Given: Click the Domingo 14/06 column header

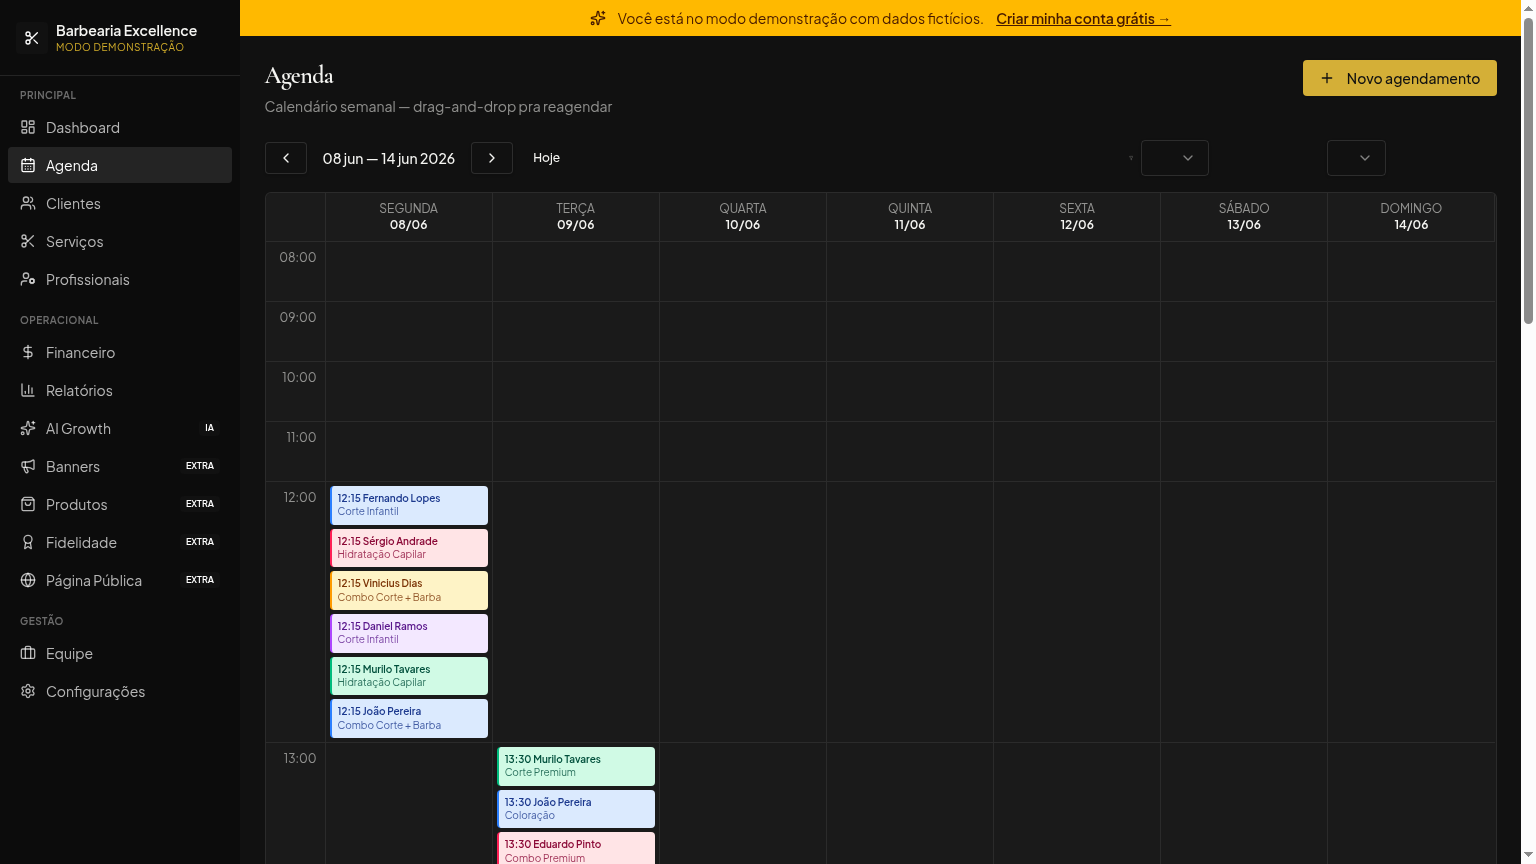Looking at the screenshot, I should click(1411, 216).
